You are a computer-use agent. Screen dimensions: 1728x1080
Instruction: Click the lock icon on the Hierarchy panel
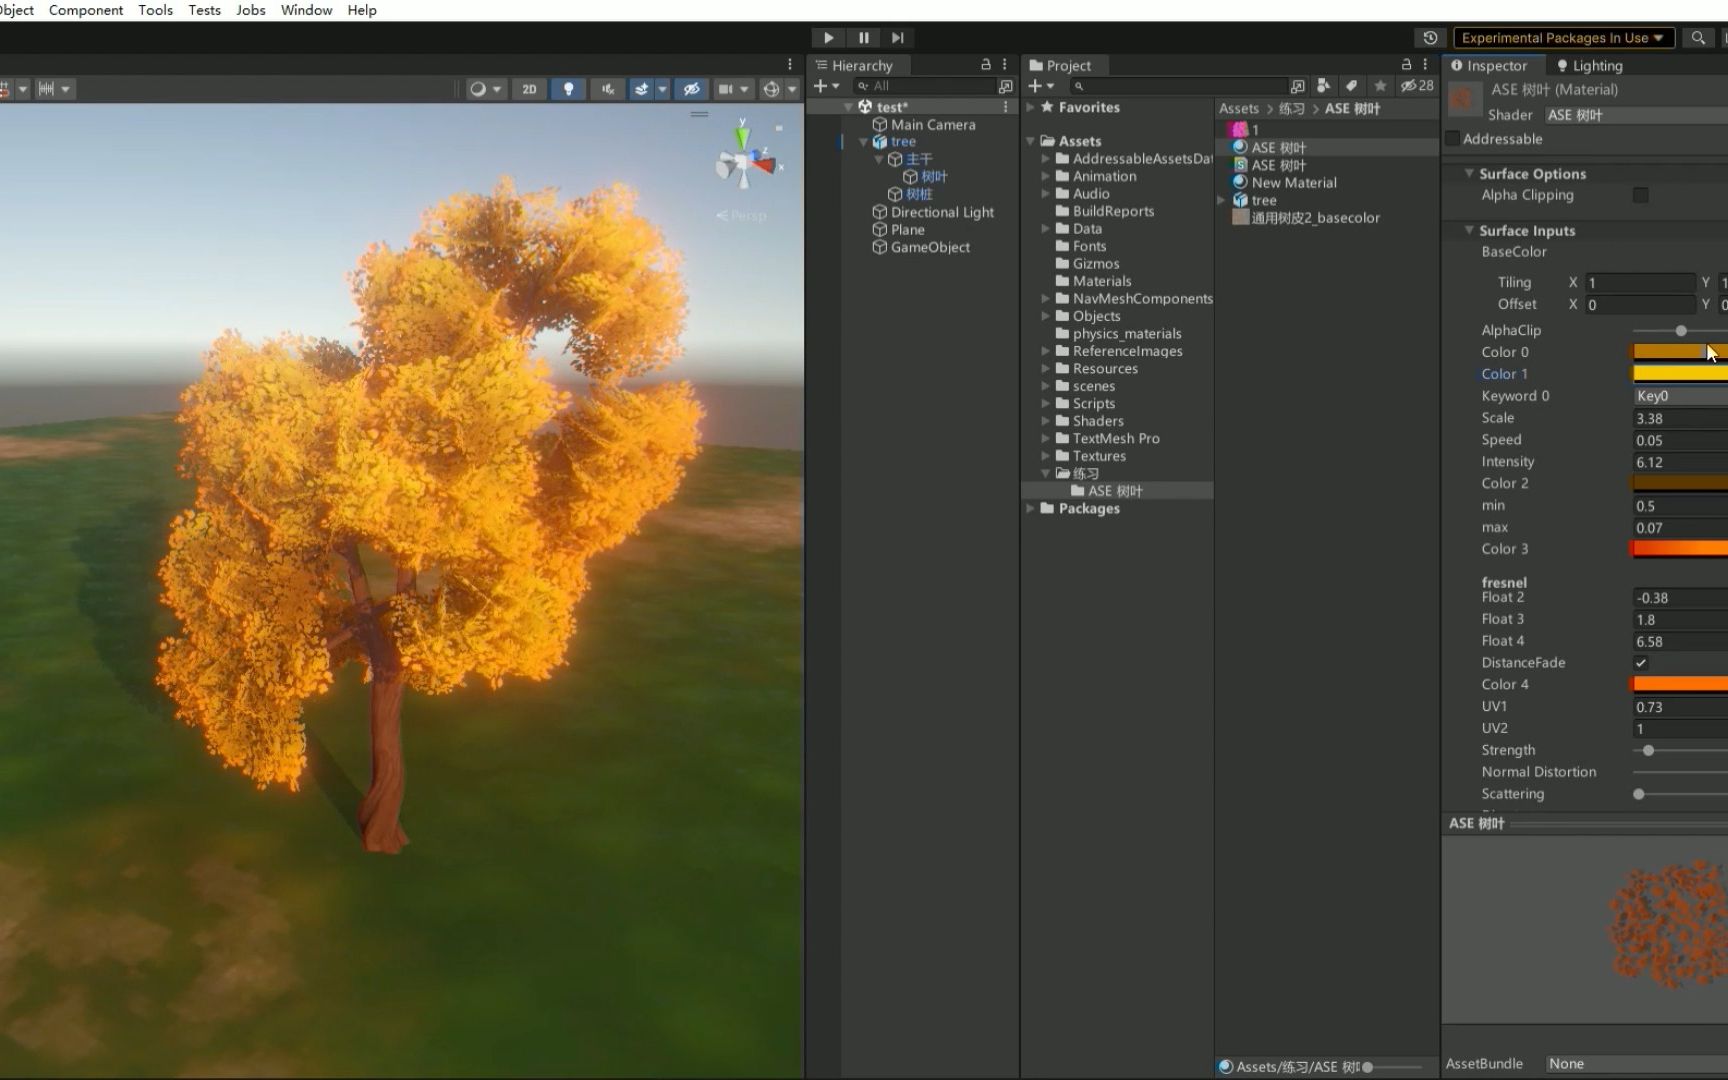point(985,64)
